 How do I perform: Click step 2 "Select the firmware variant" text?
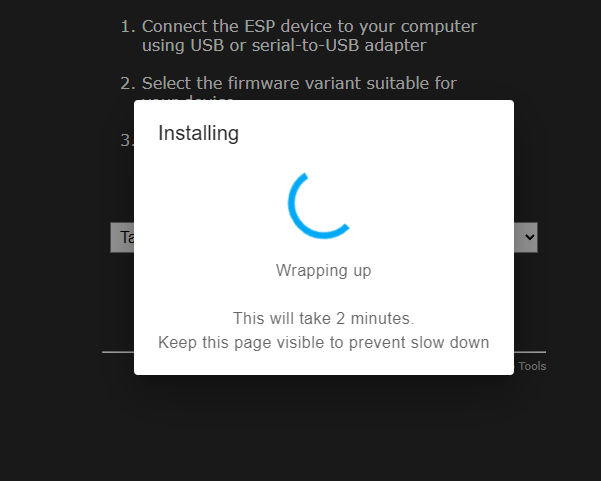click(x=299, y=83)
